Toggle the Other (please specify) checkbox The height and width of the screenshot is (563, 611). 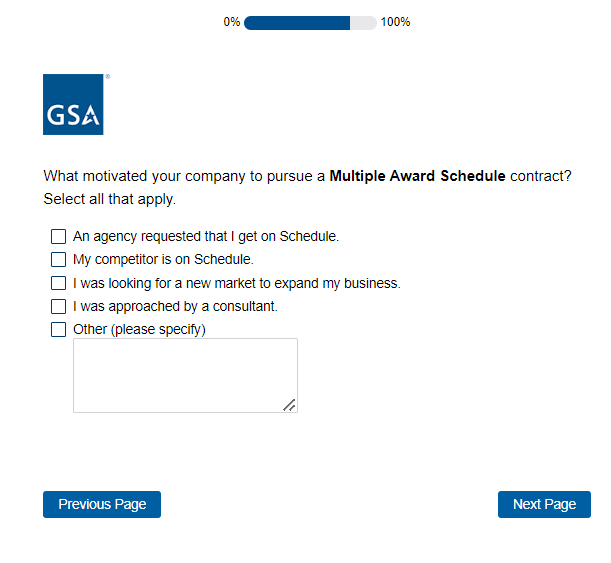pos(58,329)
